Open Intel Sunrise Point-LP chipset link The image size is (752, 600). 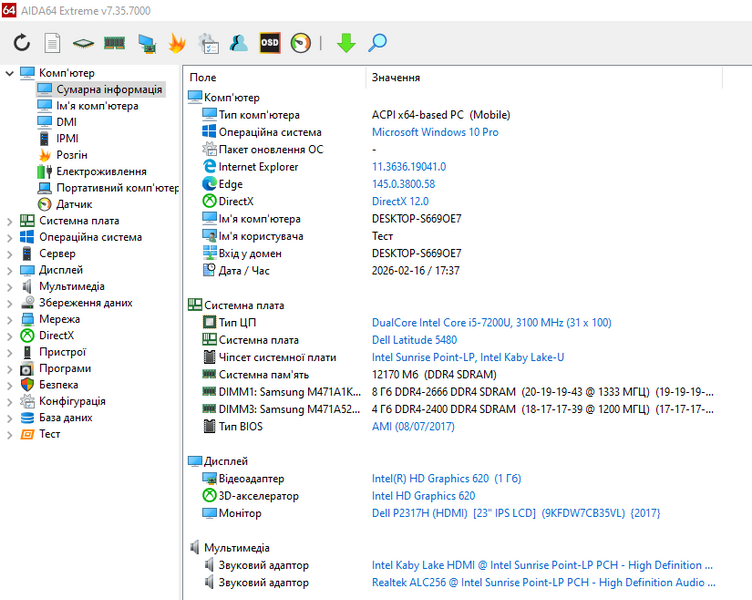[468, 357]
